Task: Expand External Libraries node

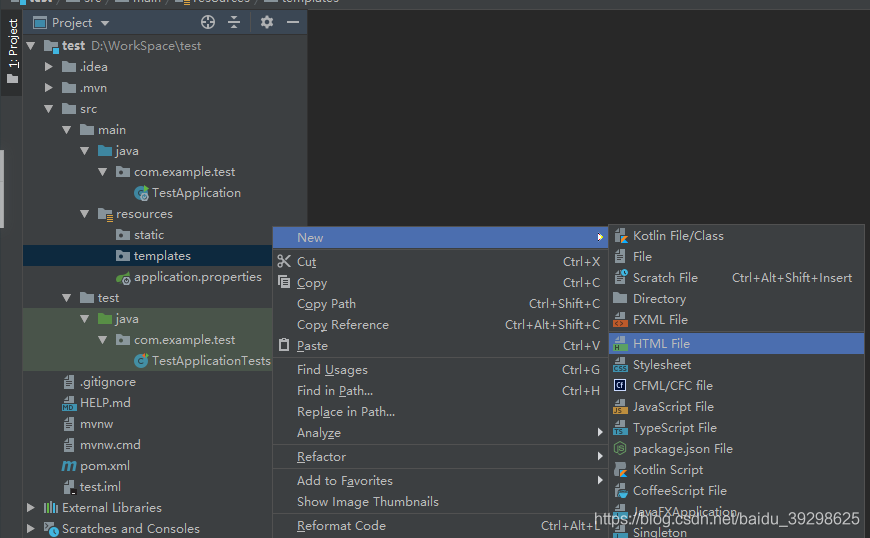Action: tap(31, 508)
